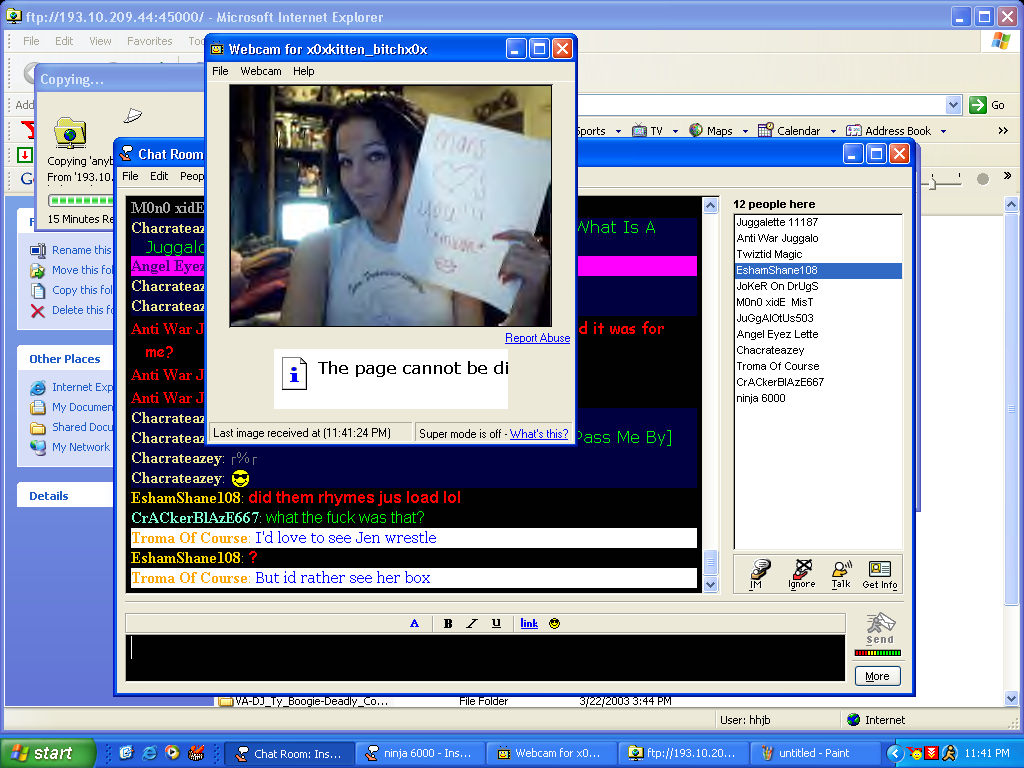This screenshot has width=1024, height=768.
Task: Toggle bold text formatting
Action: tap(448, 623)
